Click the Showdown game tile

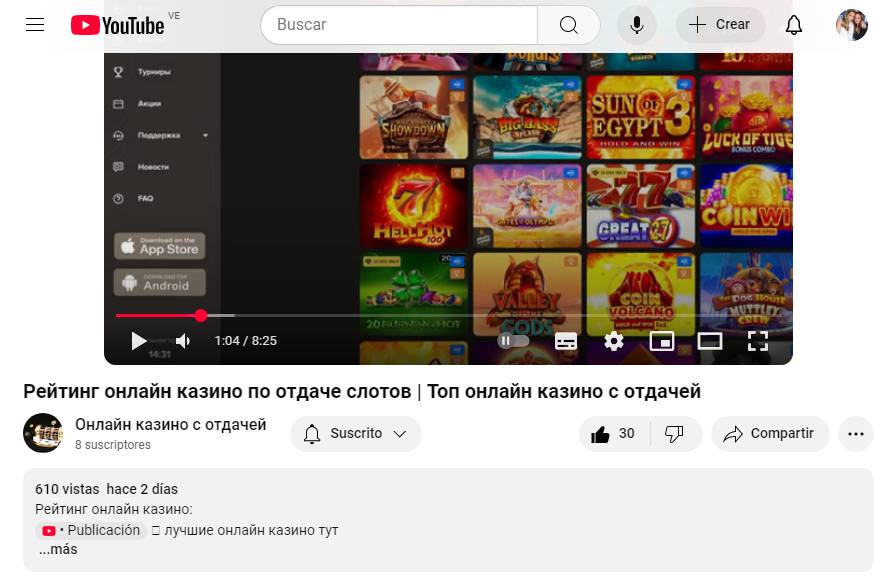click(x=414, y=117)
